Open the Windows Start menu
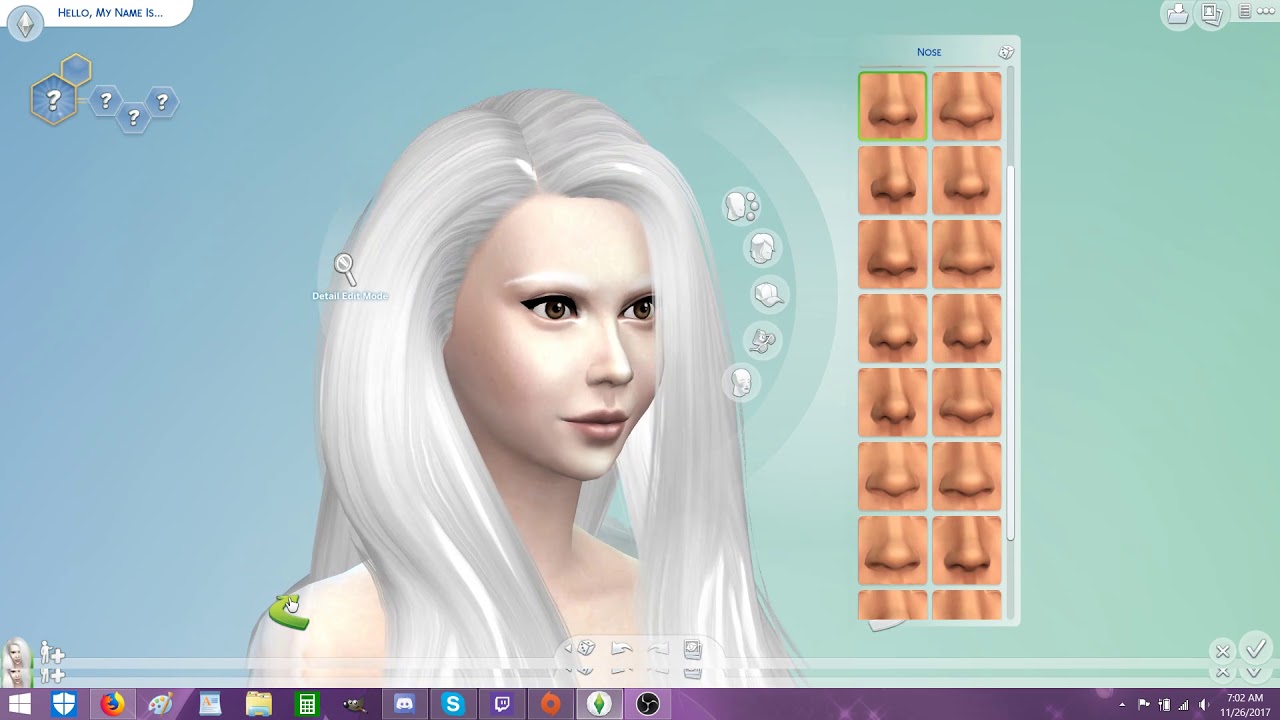 pyautogui.click(x=19, y=704)
